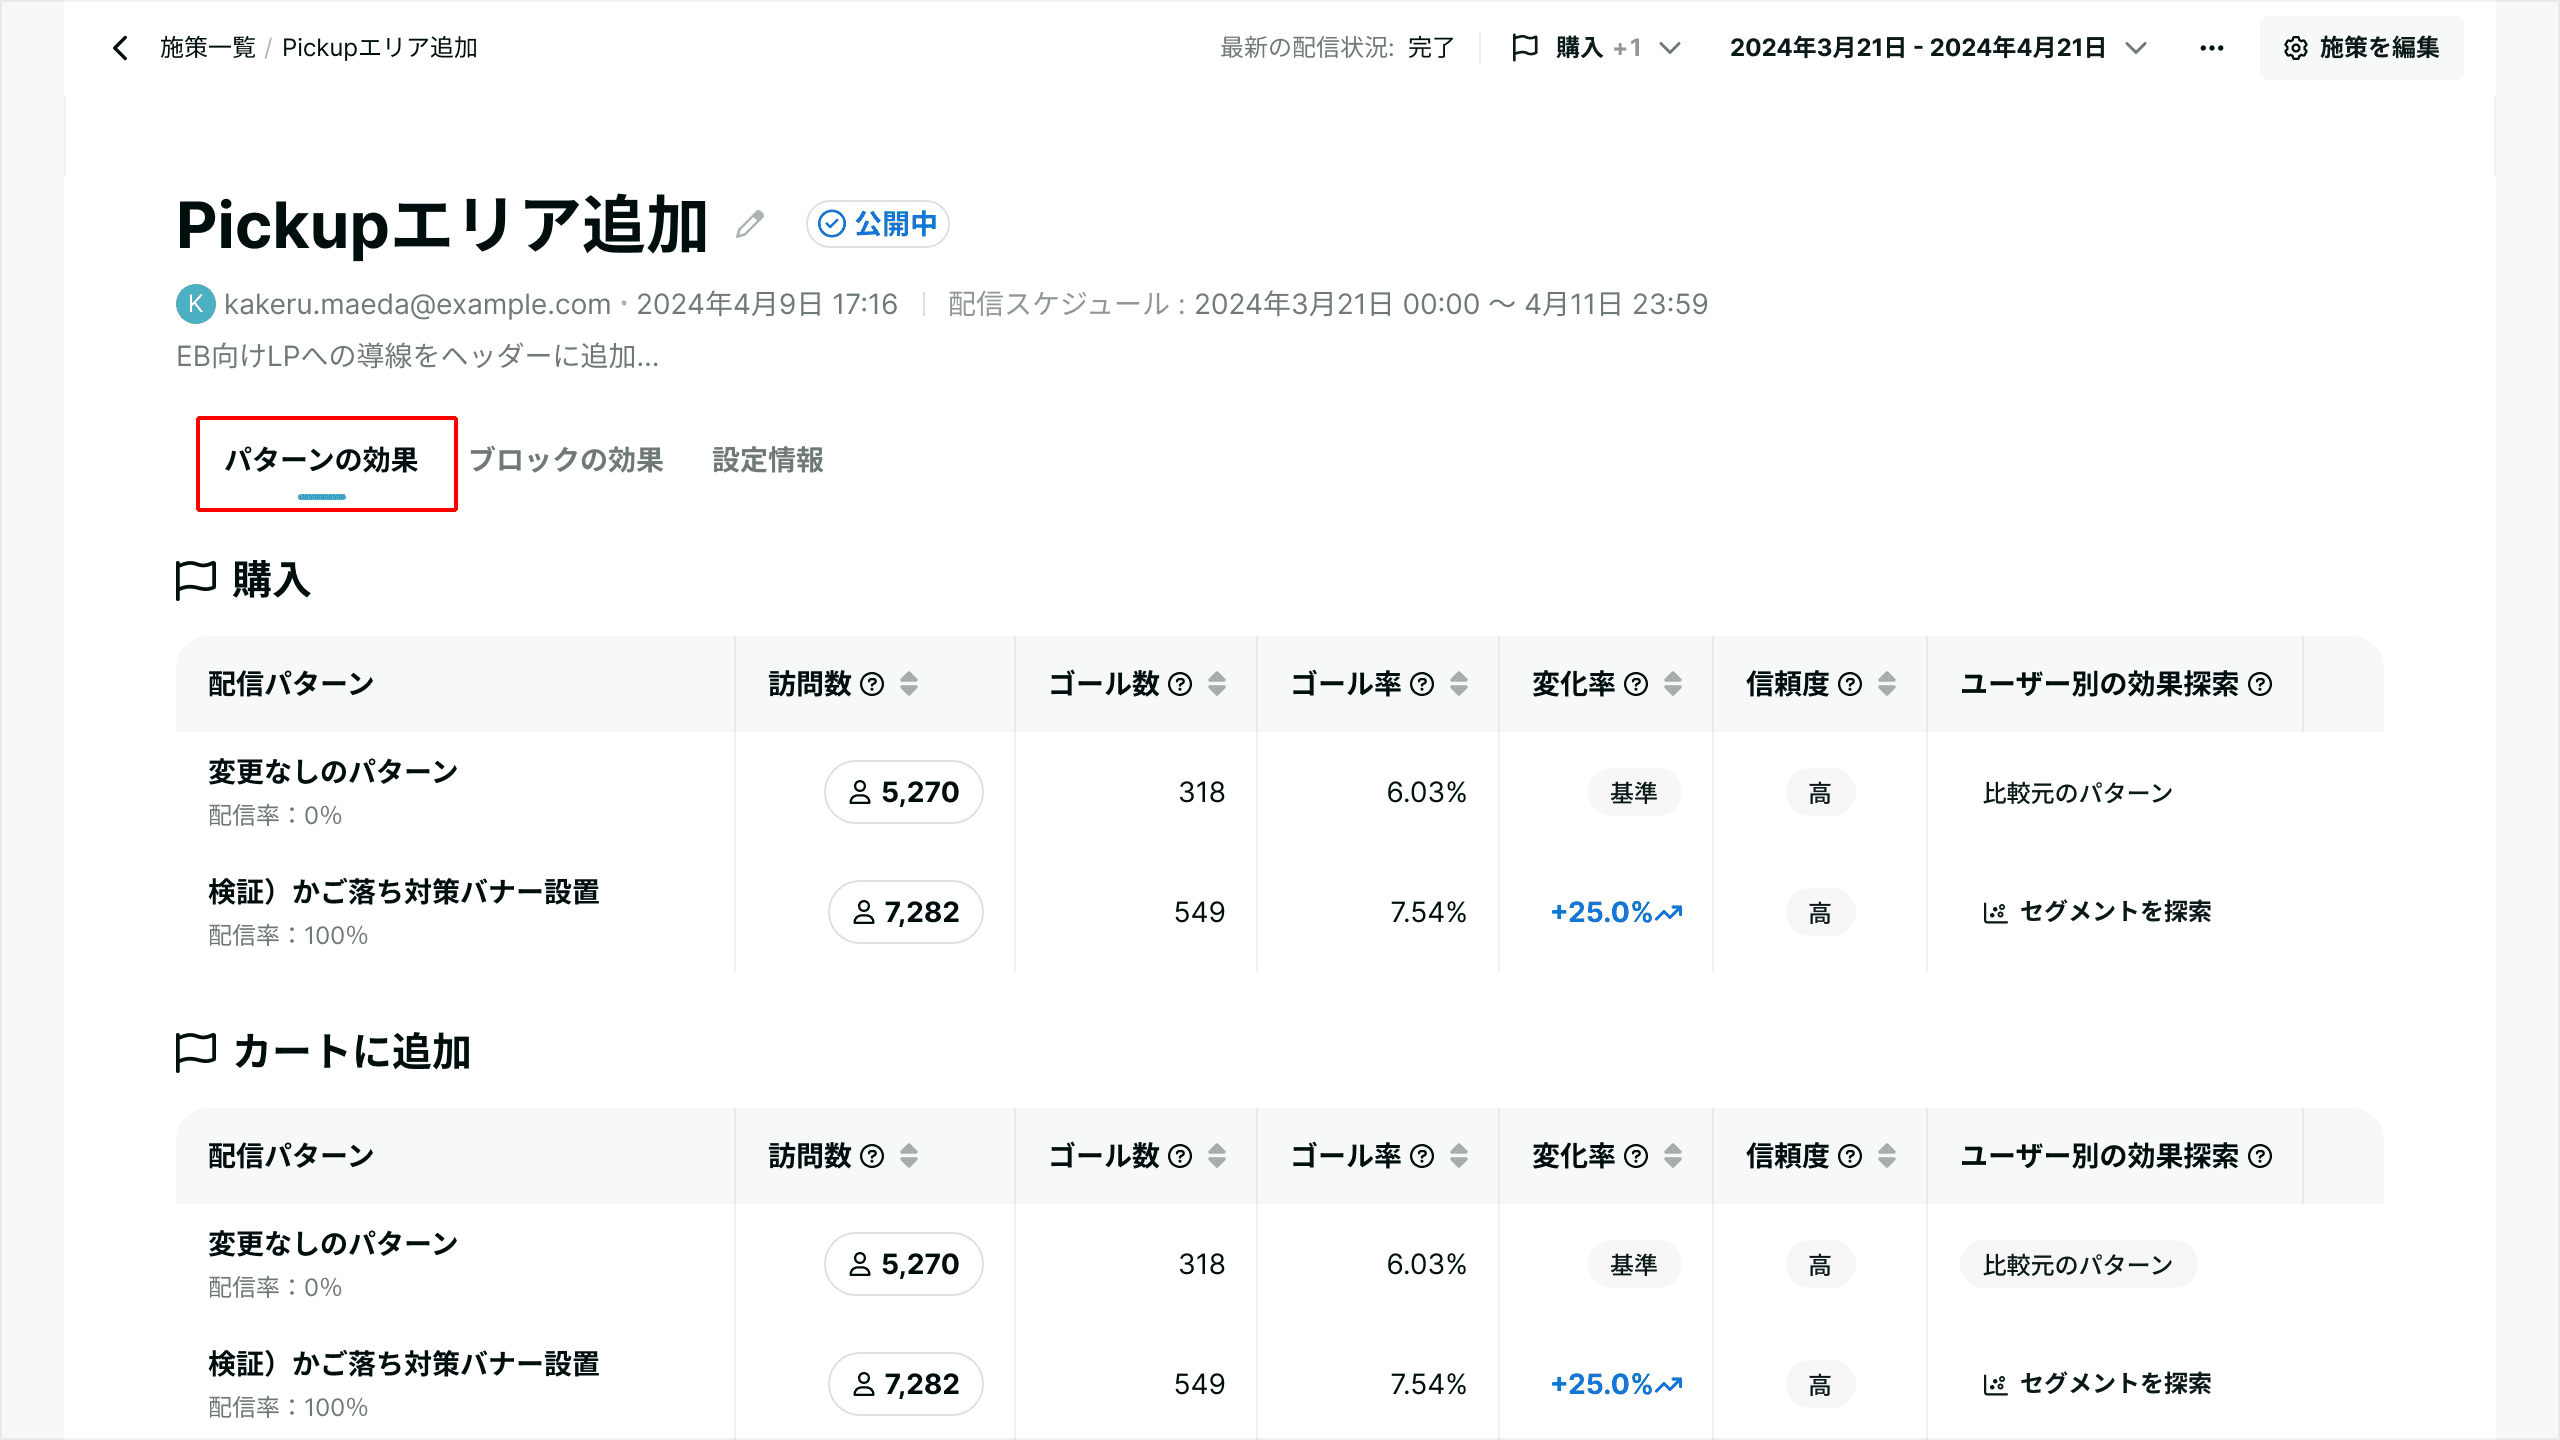Click the 7,282 visitors pill in 購入 table
This screenshot has width=2560, height=1440.
click(x=906, y=912)
